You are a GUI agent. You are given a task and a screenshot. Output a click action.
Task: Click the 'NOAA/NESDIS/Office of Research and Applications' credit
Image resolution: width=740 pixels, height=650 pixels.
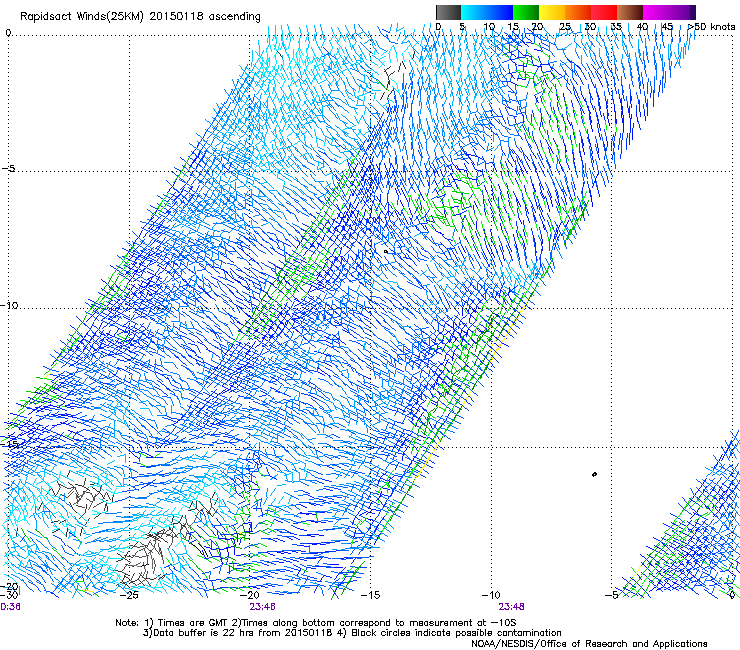point(589,643)
